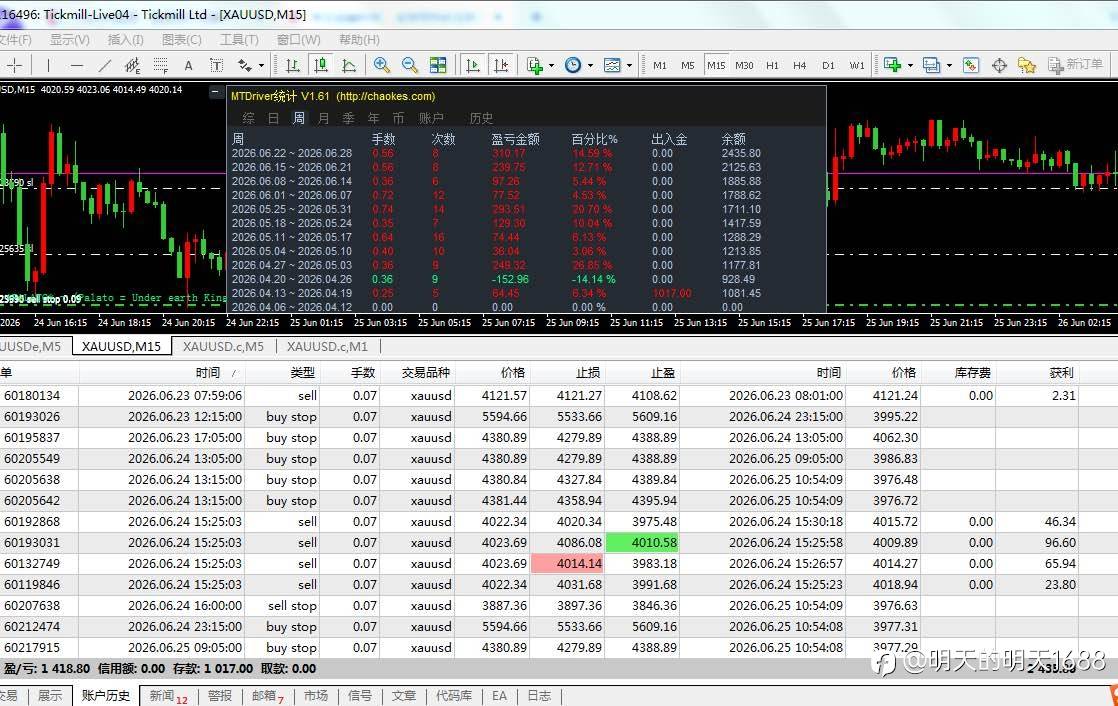Open the indicators list icon
1118x706 pixels.
pyautogui.click(x=535, y=66)
